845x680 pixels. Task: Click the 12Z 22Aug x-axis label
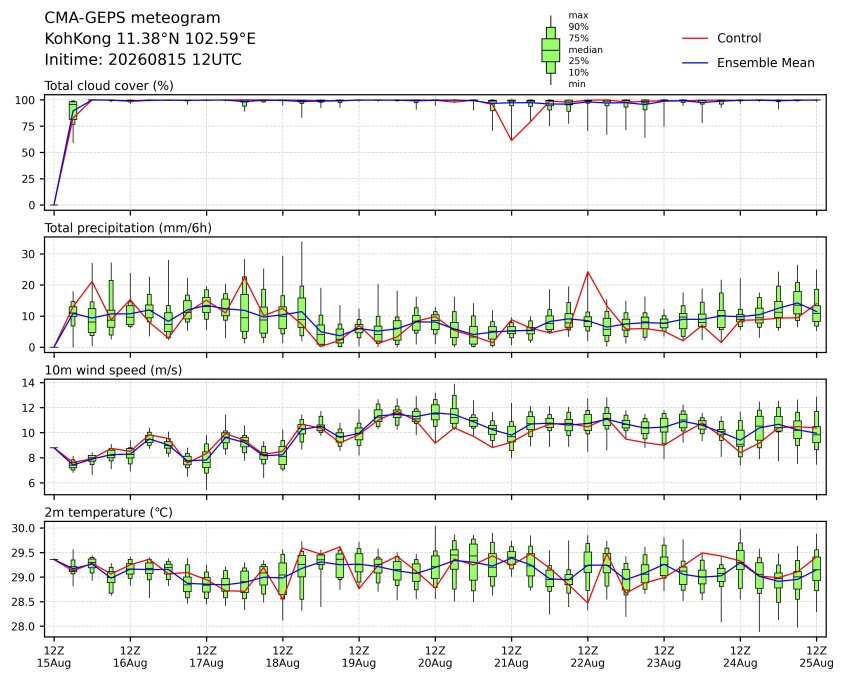tap(587, 656)
